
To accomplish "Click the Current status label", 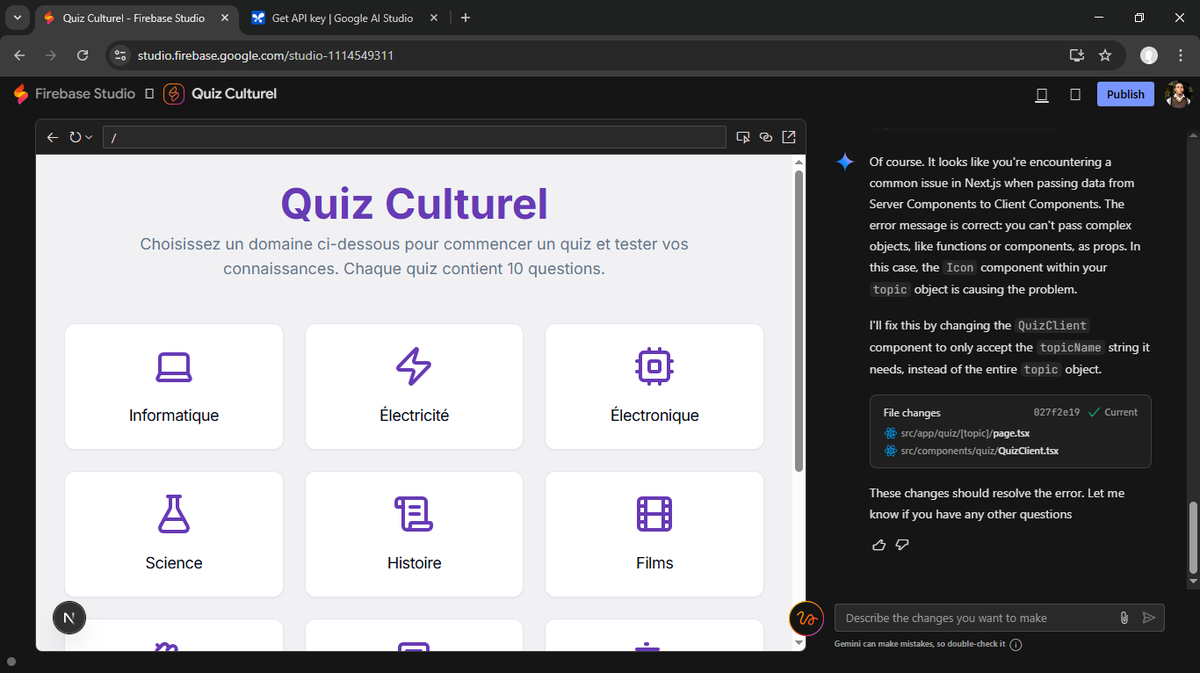I will (x=1113, y=412).
